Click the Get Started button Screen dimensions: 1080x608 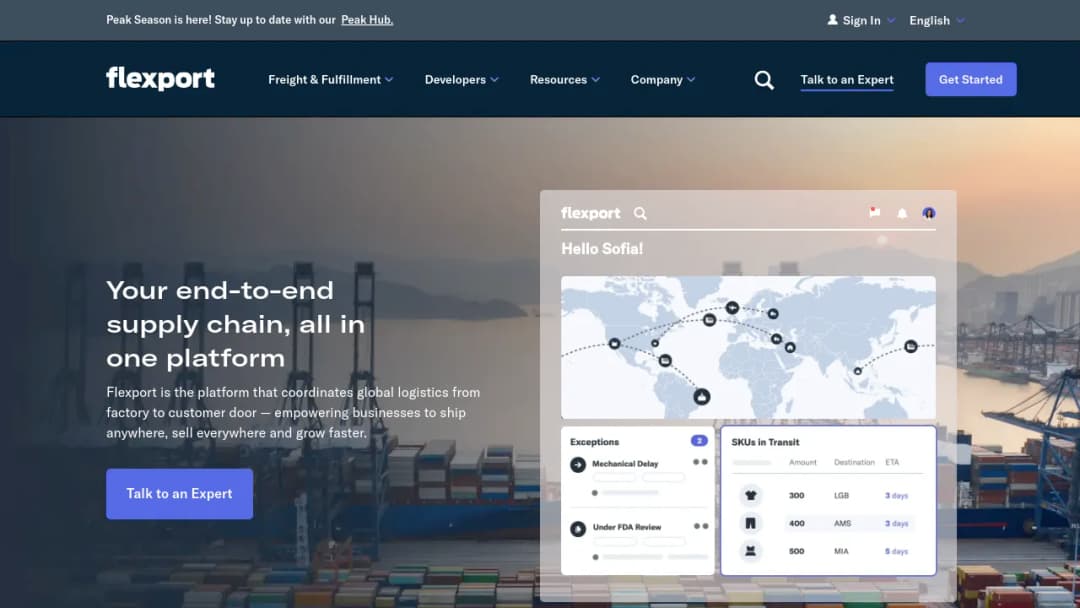(970, 79)
